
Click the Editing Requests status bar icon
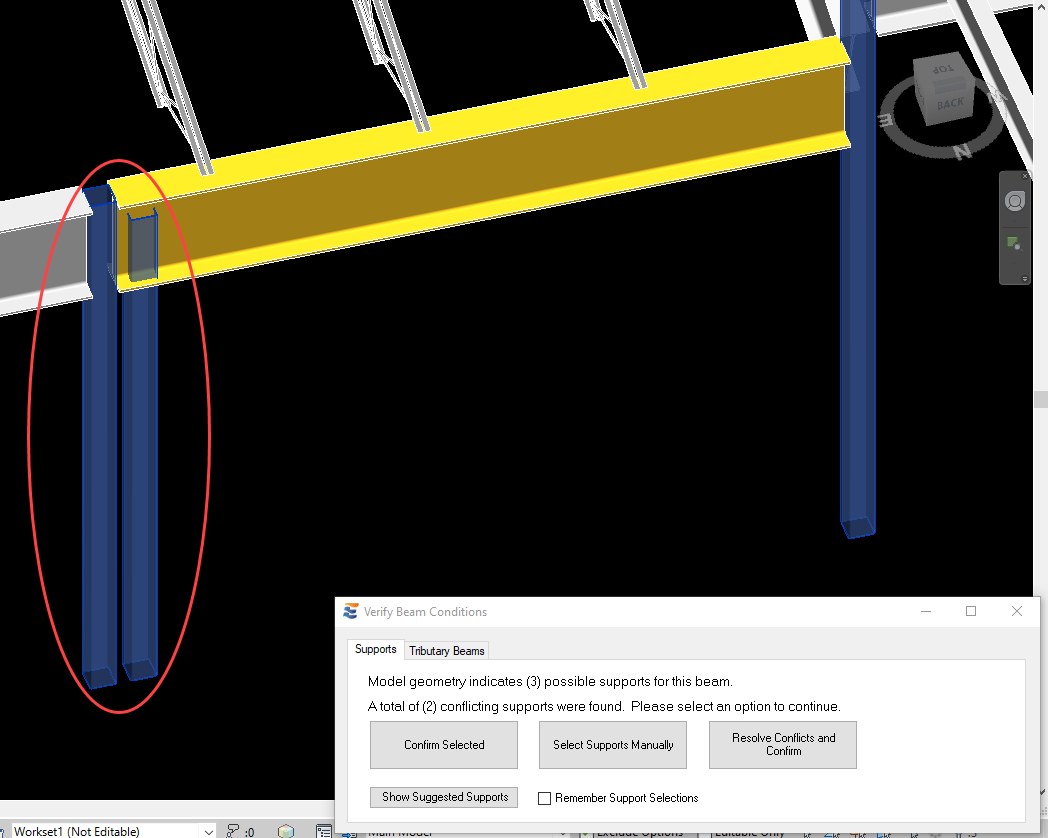click(233, 831)
